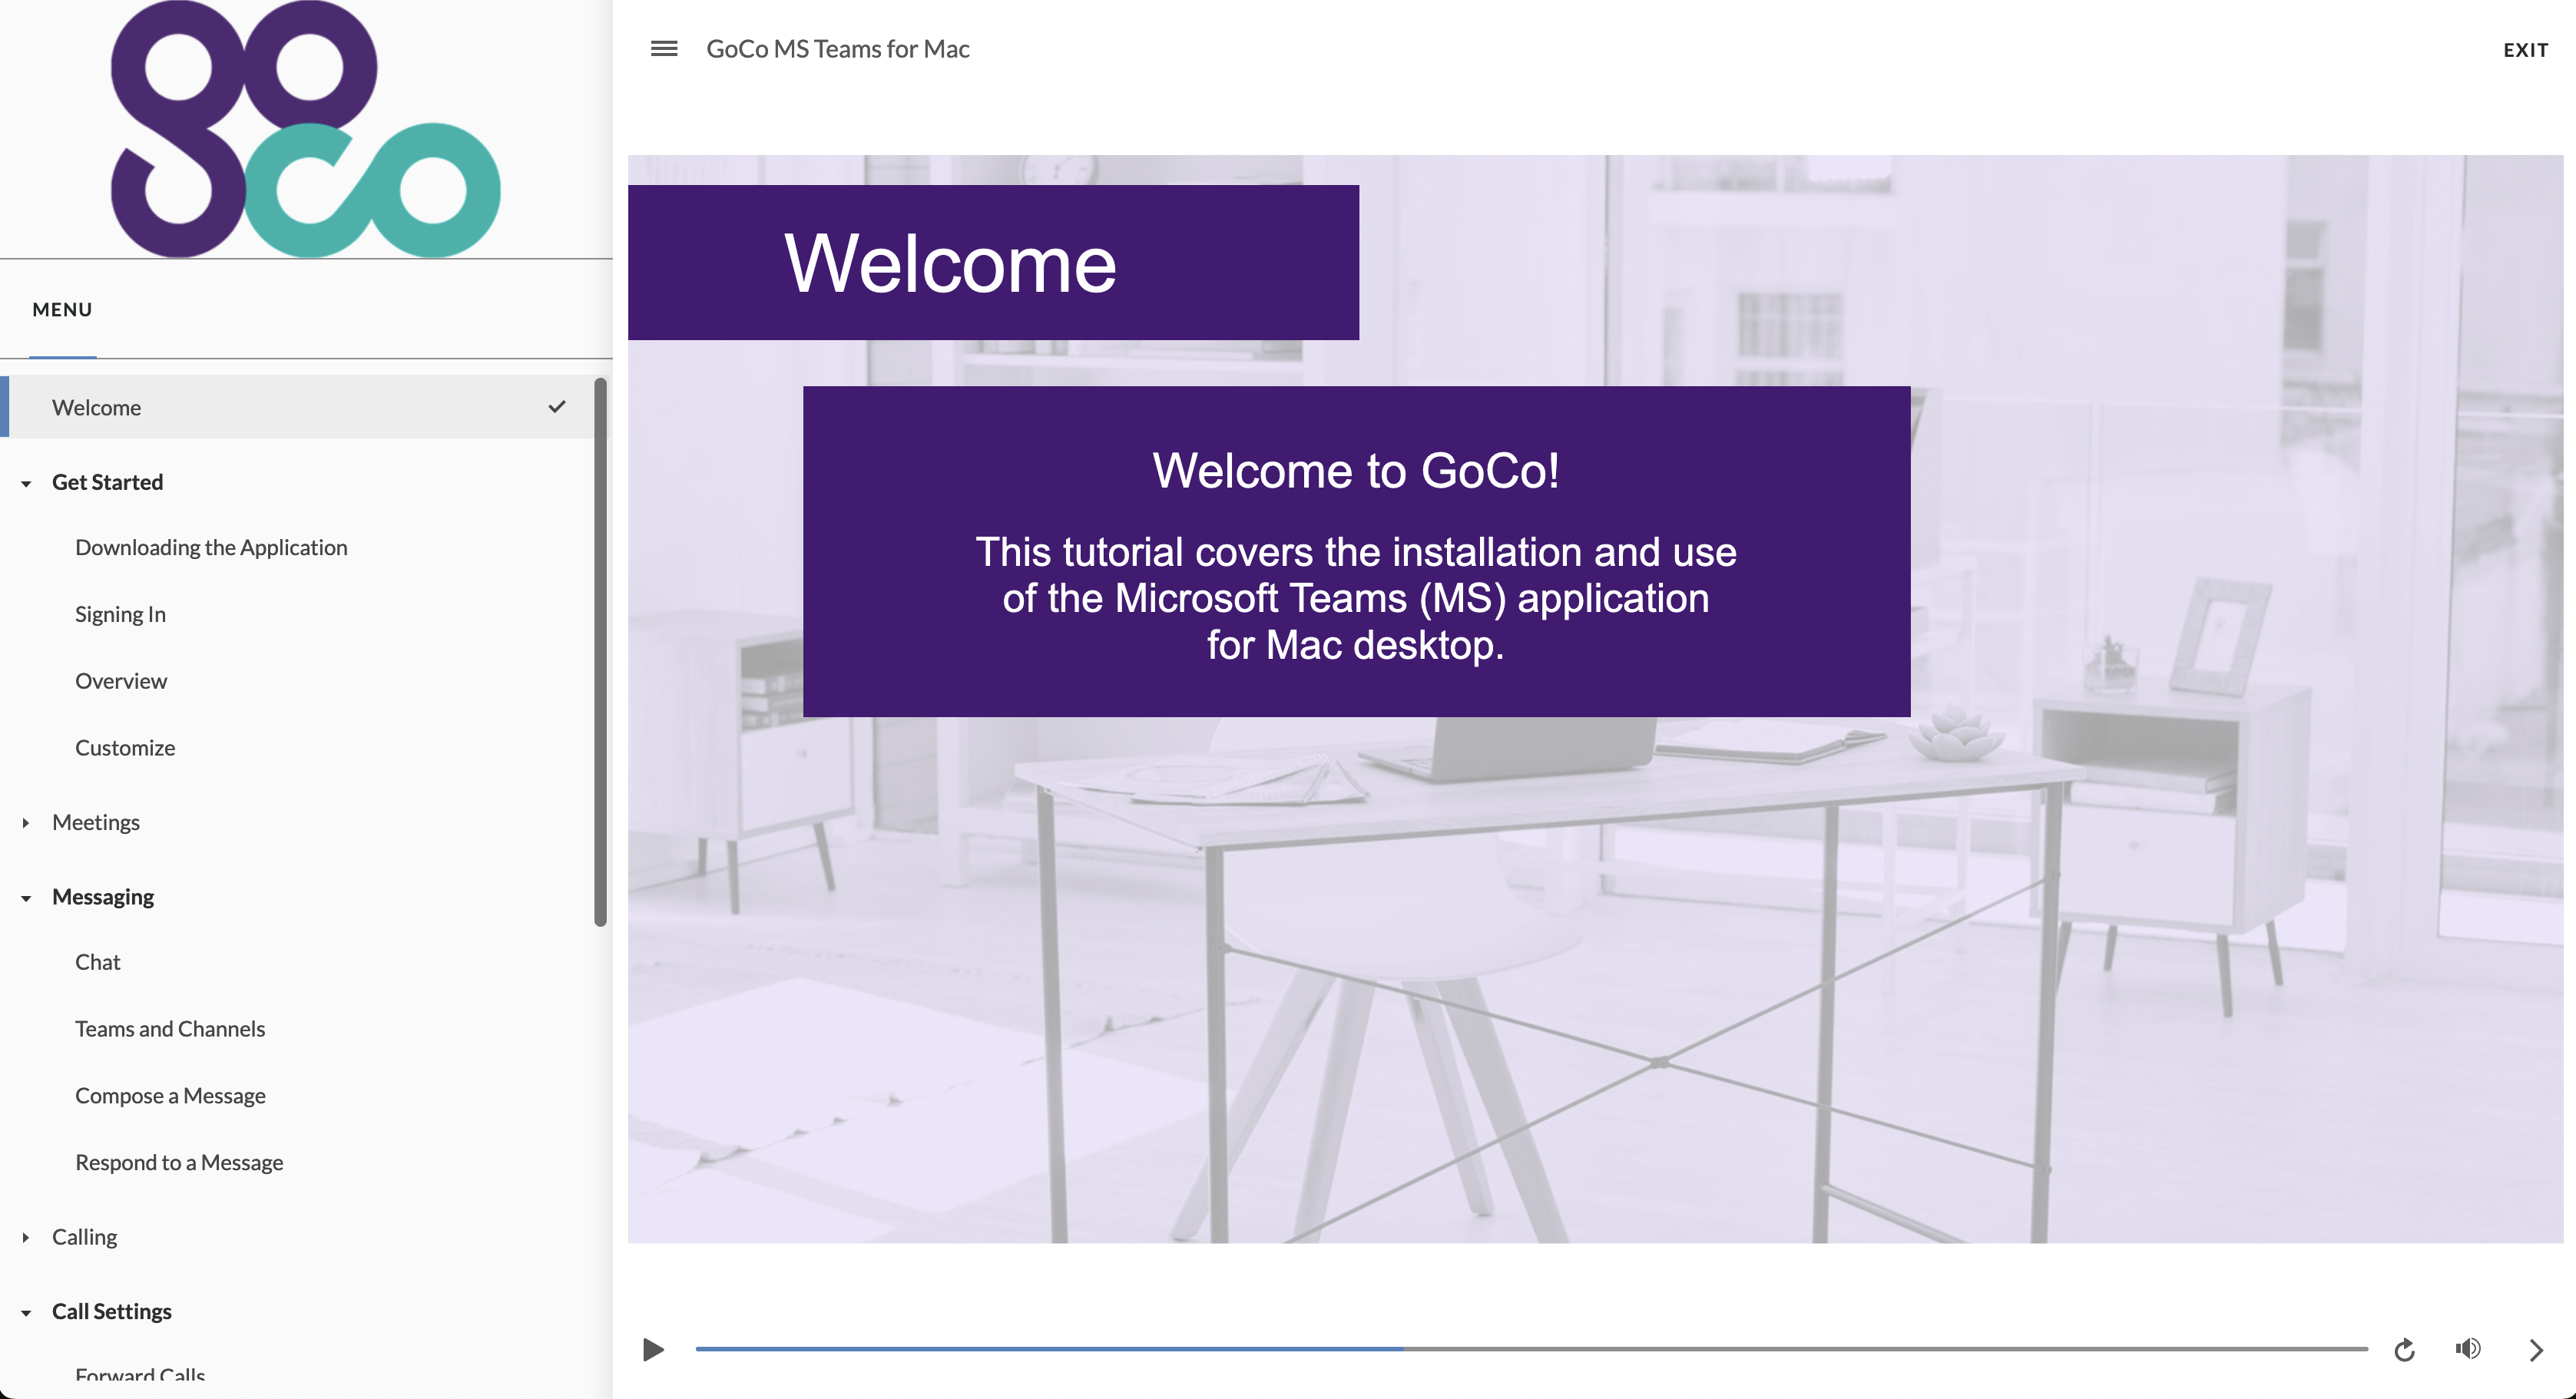Go to next slide arrow

pos(2536,1349)
